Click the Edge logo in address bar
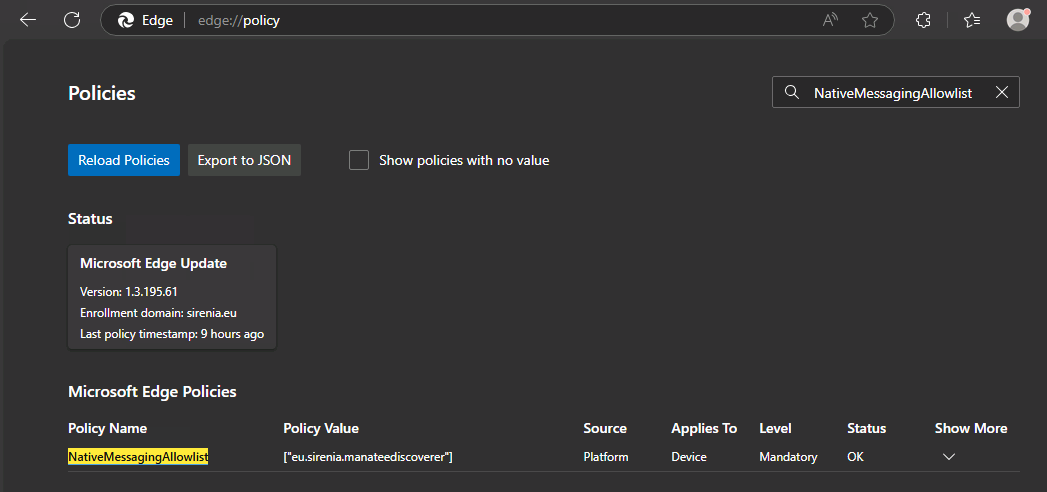The image size is (1047, 492). coord(126,21)
